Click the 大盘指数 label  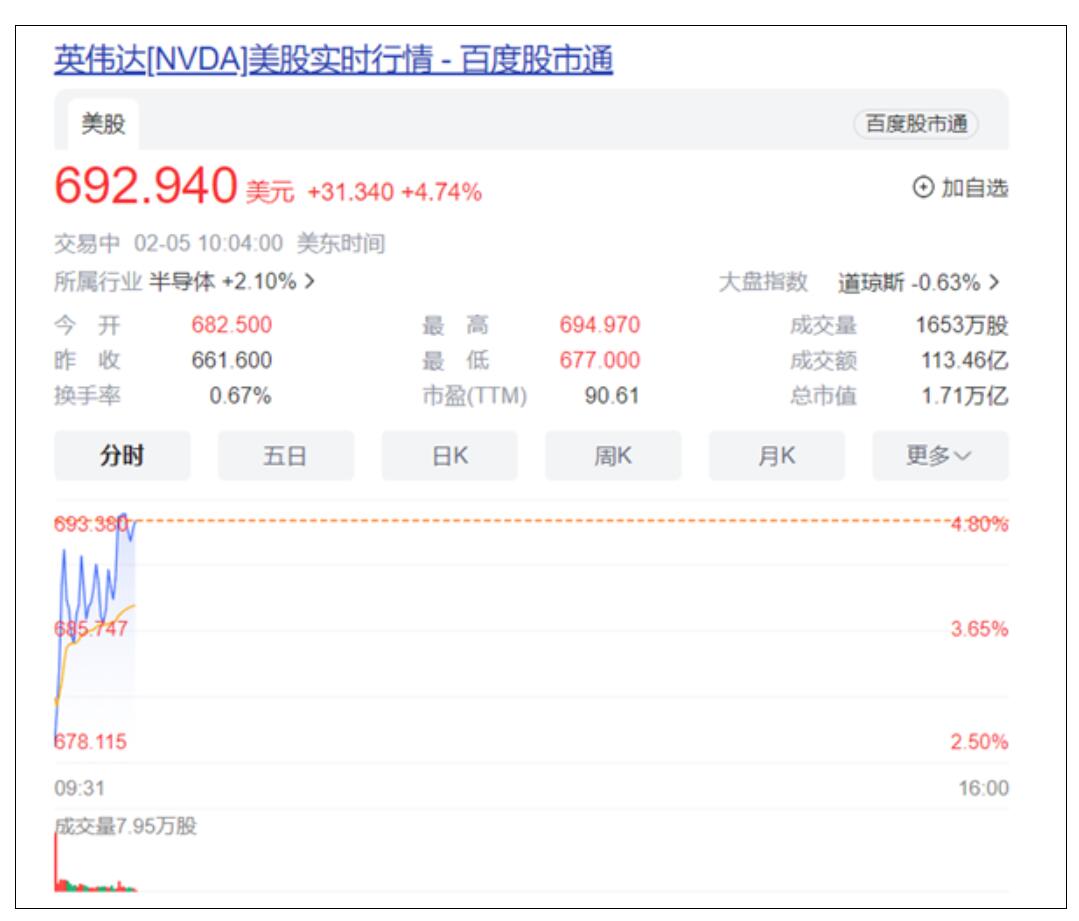coord(762,282)
